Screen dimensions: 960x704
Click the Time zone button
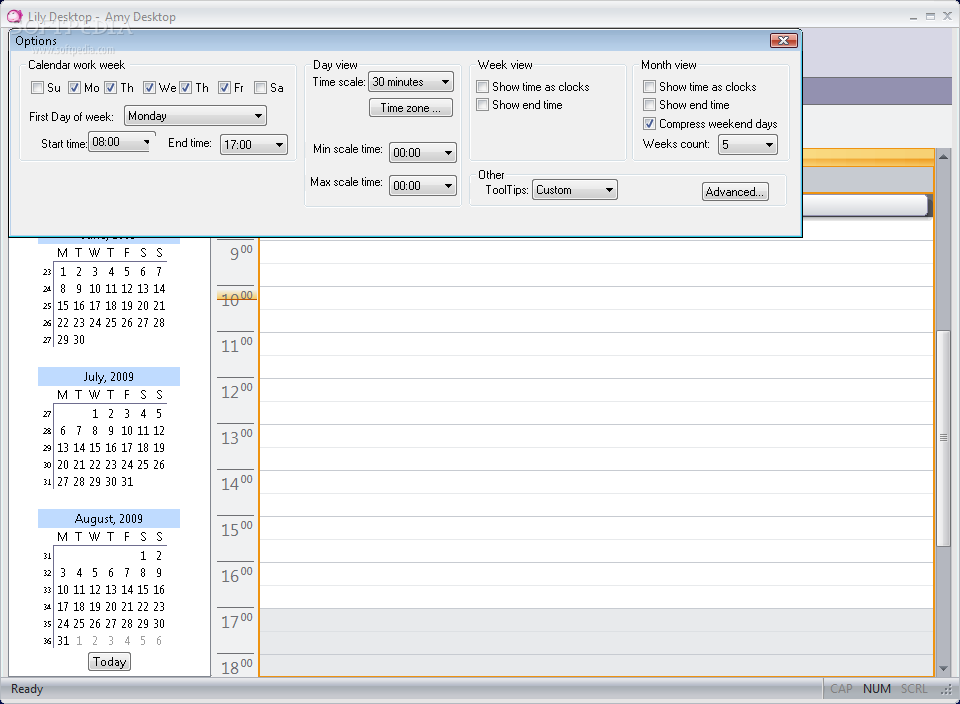point(411,108)
